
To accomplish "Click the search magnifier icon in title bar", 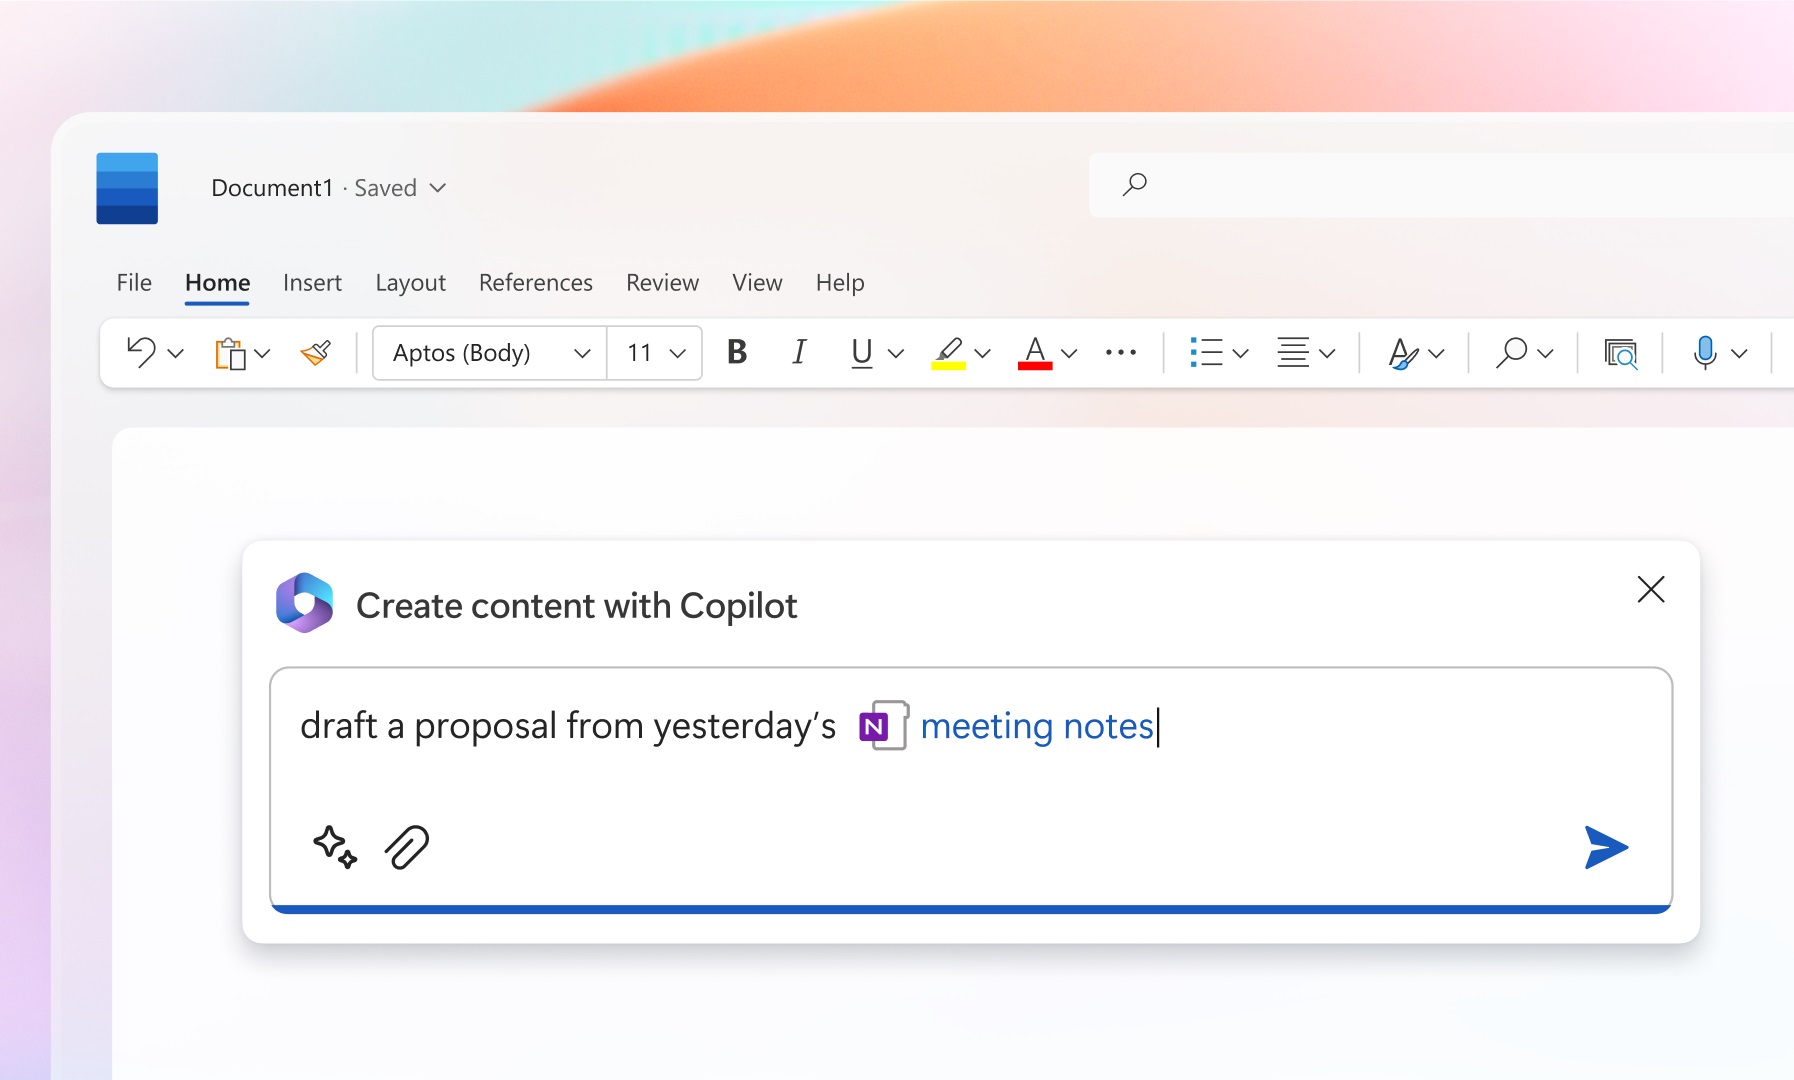I will tap(1134, 184).
